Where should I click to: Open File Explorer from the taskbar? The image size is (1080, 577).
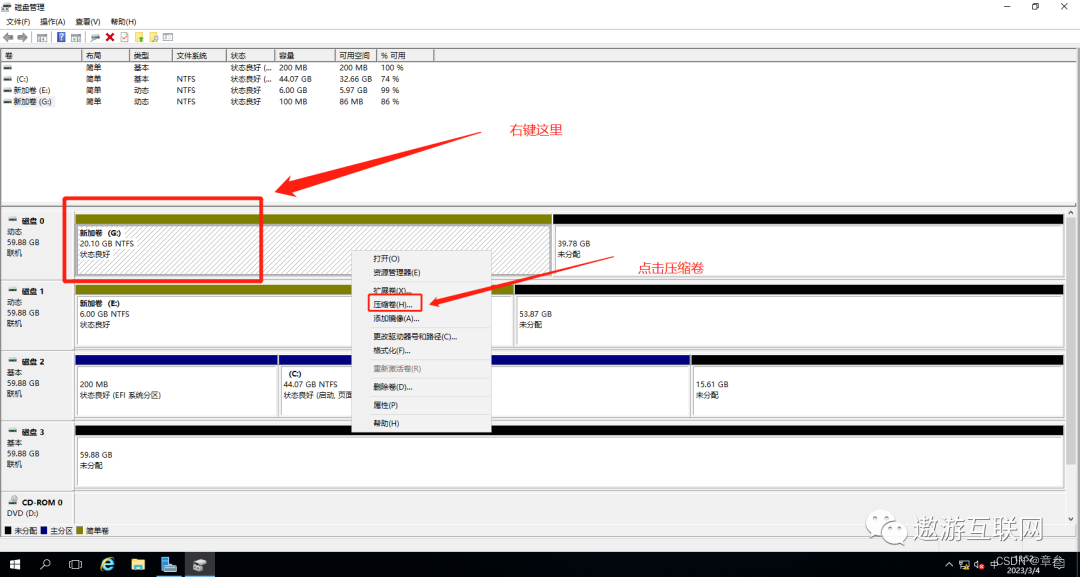138,565
